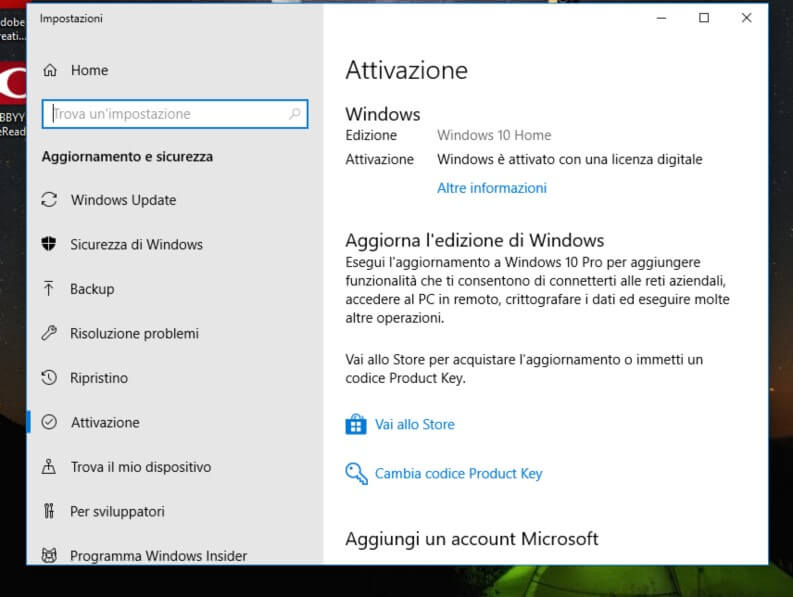Click the Vai allo Store link
Screen dimensions: 793x597
point(414,424)
